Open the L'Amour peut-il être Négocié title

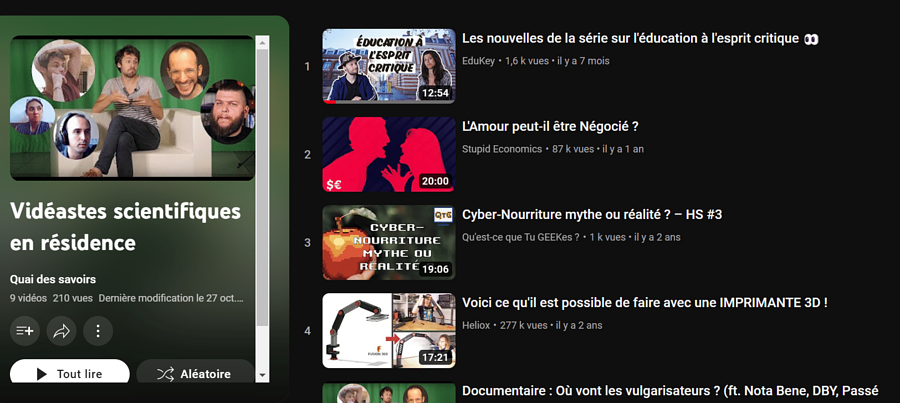550,127
